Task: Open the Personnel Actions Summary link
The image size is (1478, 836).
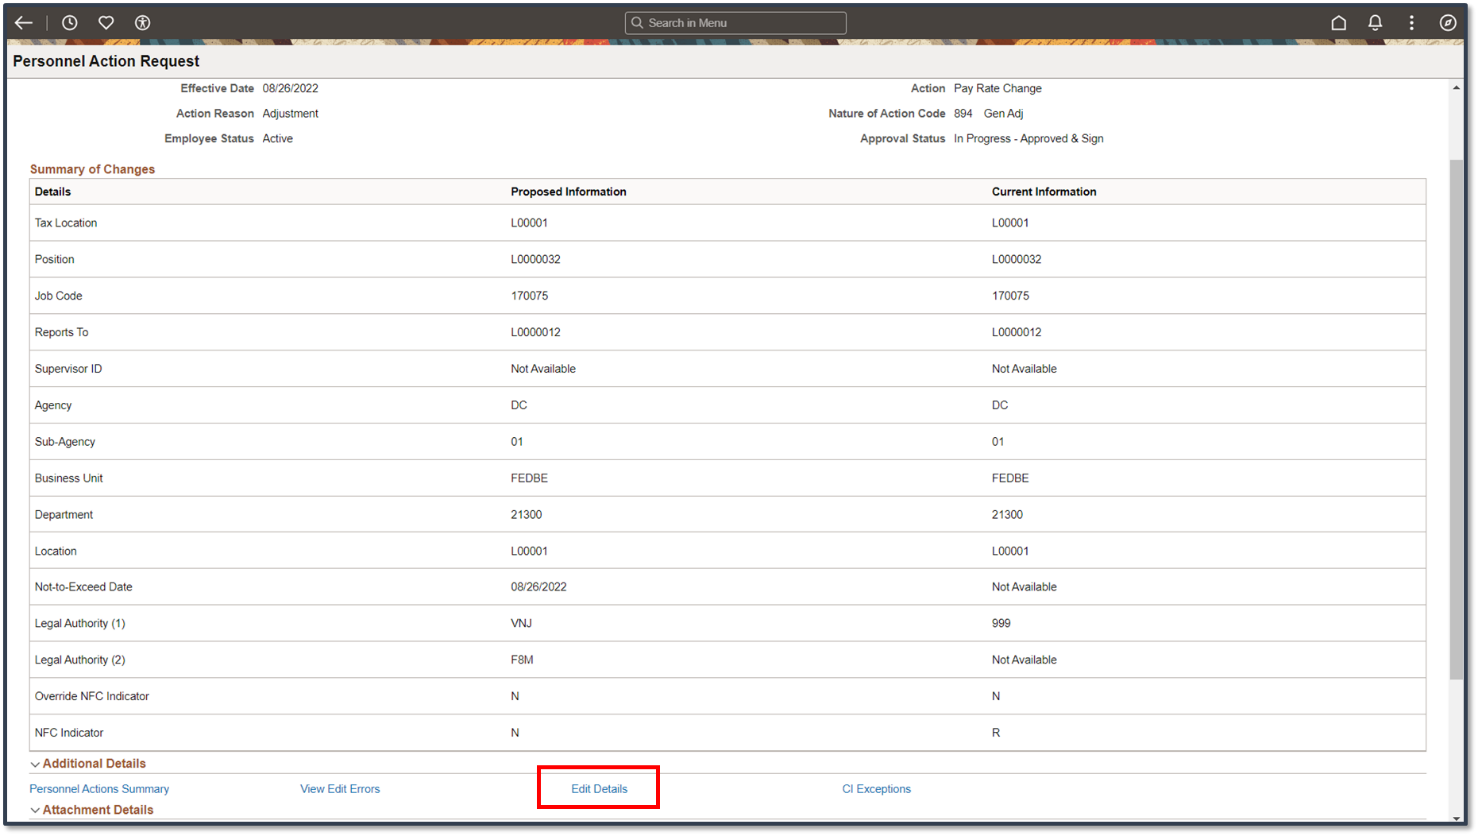Action: pyautogui.click(x=99, y=789)
